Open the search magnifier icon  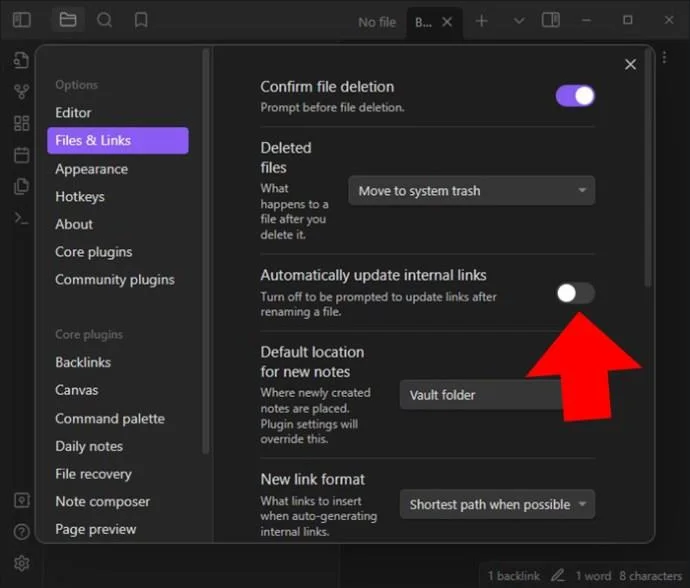point(104,20)
